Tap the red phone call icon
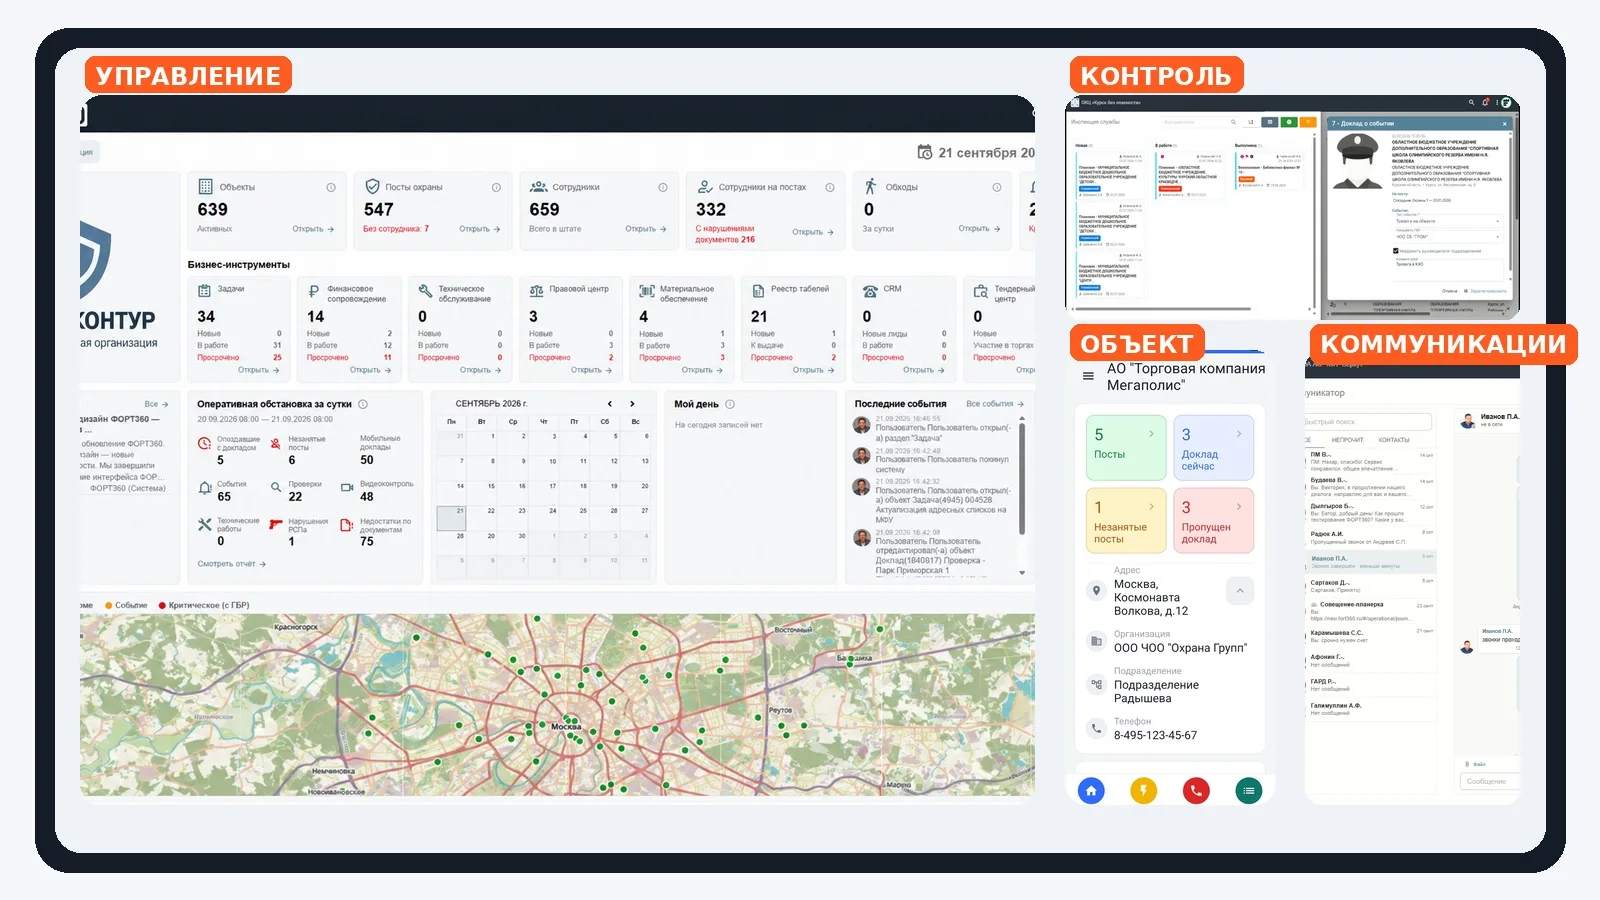Image resolution: width=1600 pixels, height=900 pixels. point(1195,791)
